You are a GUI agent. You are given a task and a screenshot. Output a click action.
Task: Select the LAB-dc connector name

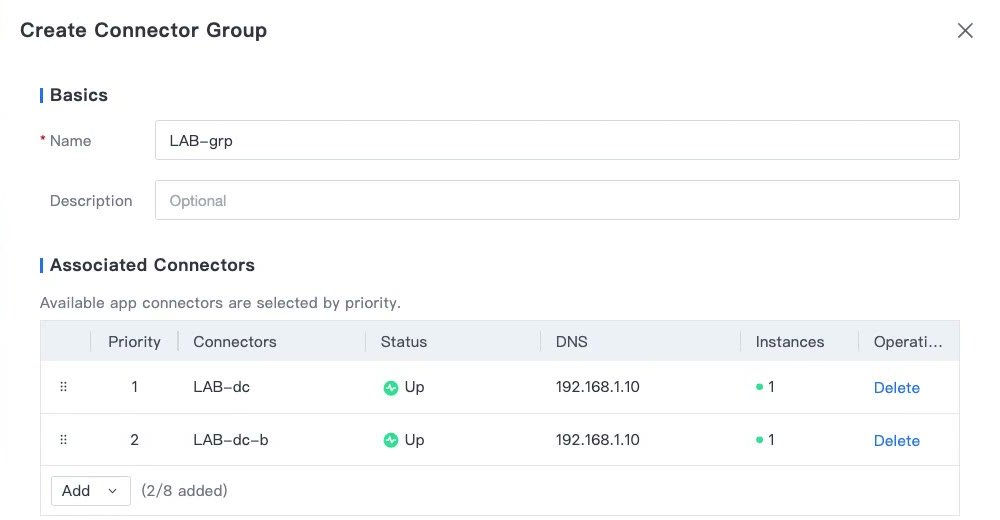tap(221, 387)
